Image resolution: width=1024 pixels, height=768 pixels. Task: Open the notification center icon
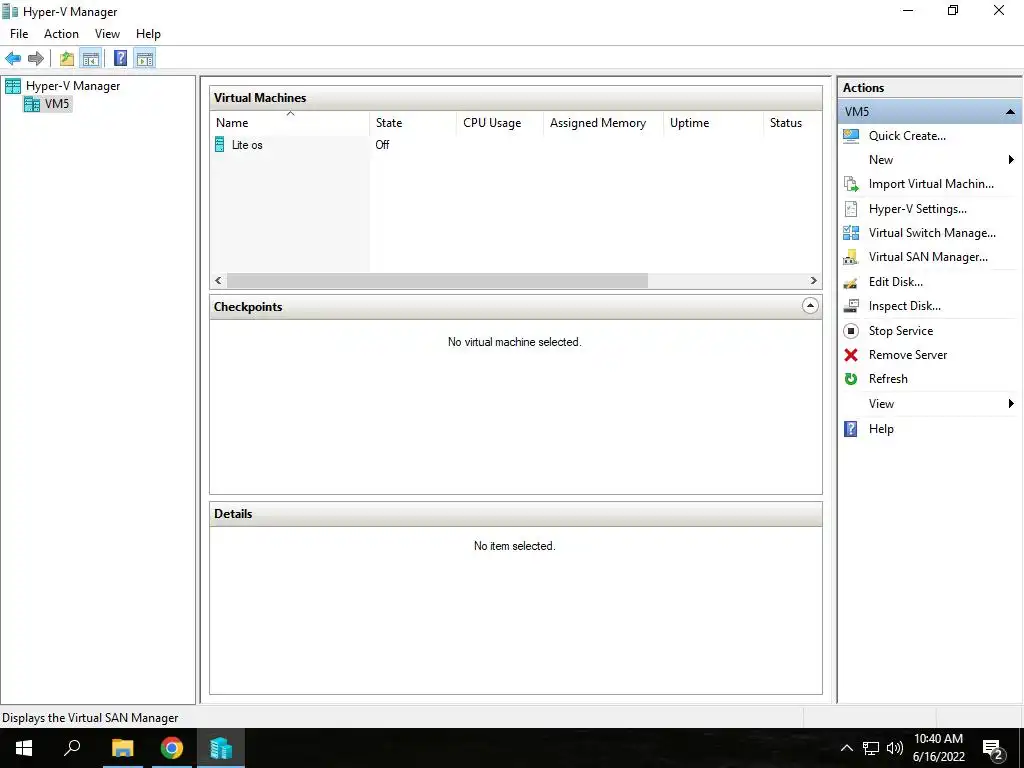pyautogui.click(x=993, y=749)
